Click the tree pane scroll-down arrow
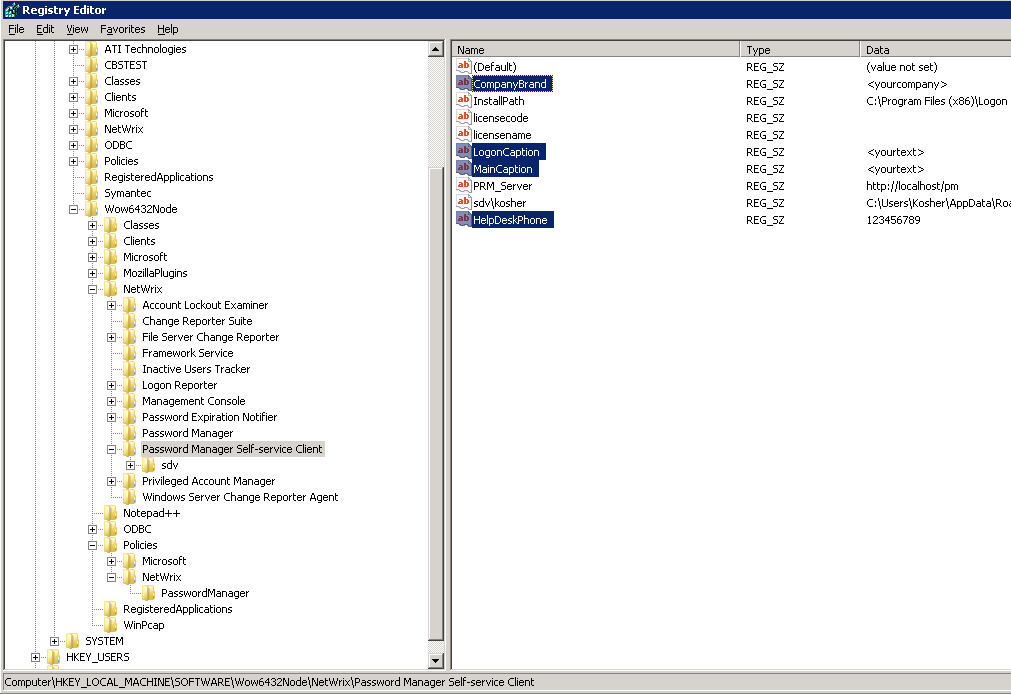The image size is (1011, 694). 435,661
